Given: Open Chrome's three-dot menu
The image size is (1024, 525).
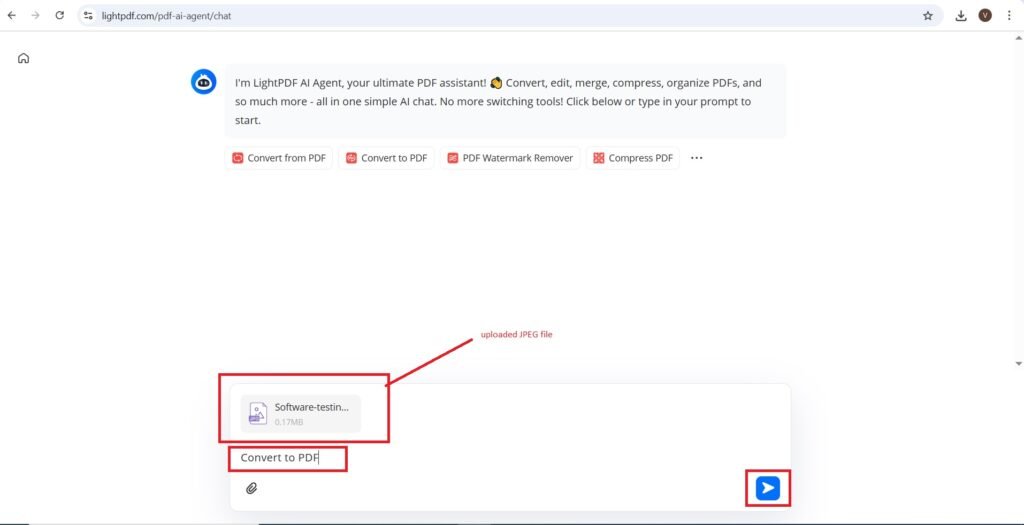Looking at the screenshot, I should [x=1009, y=16].
